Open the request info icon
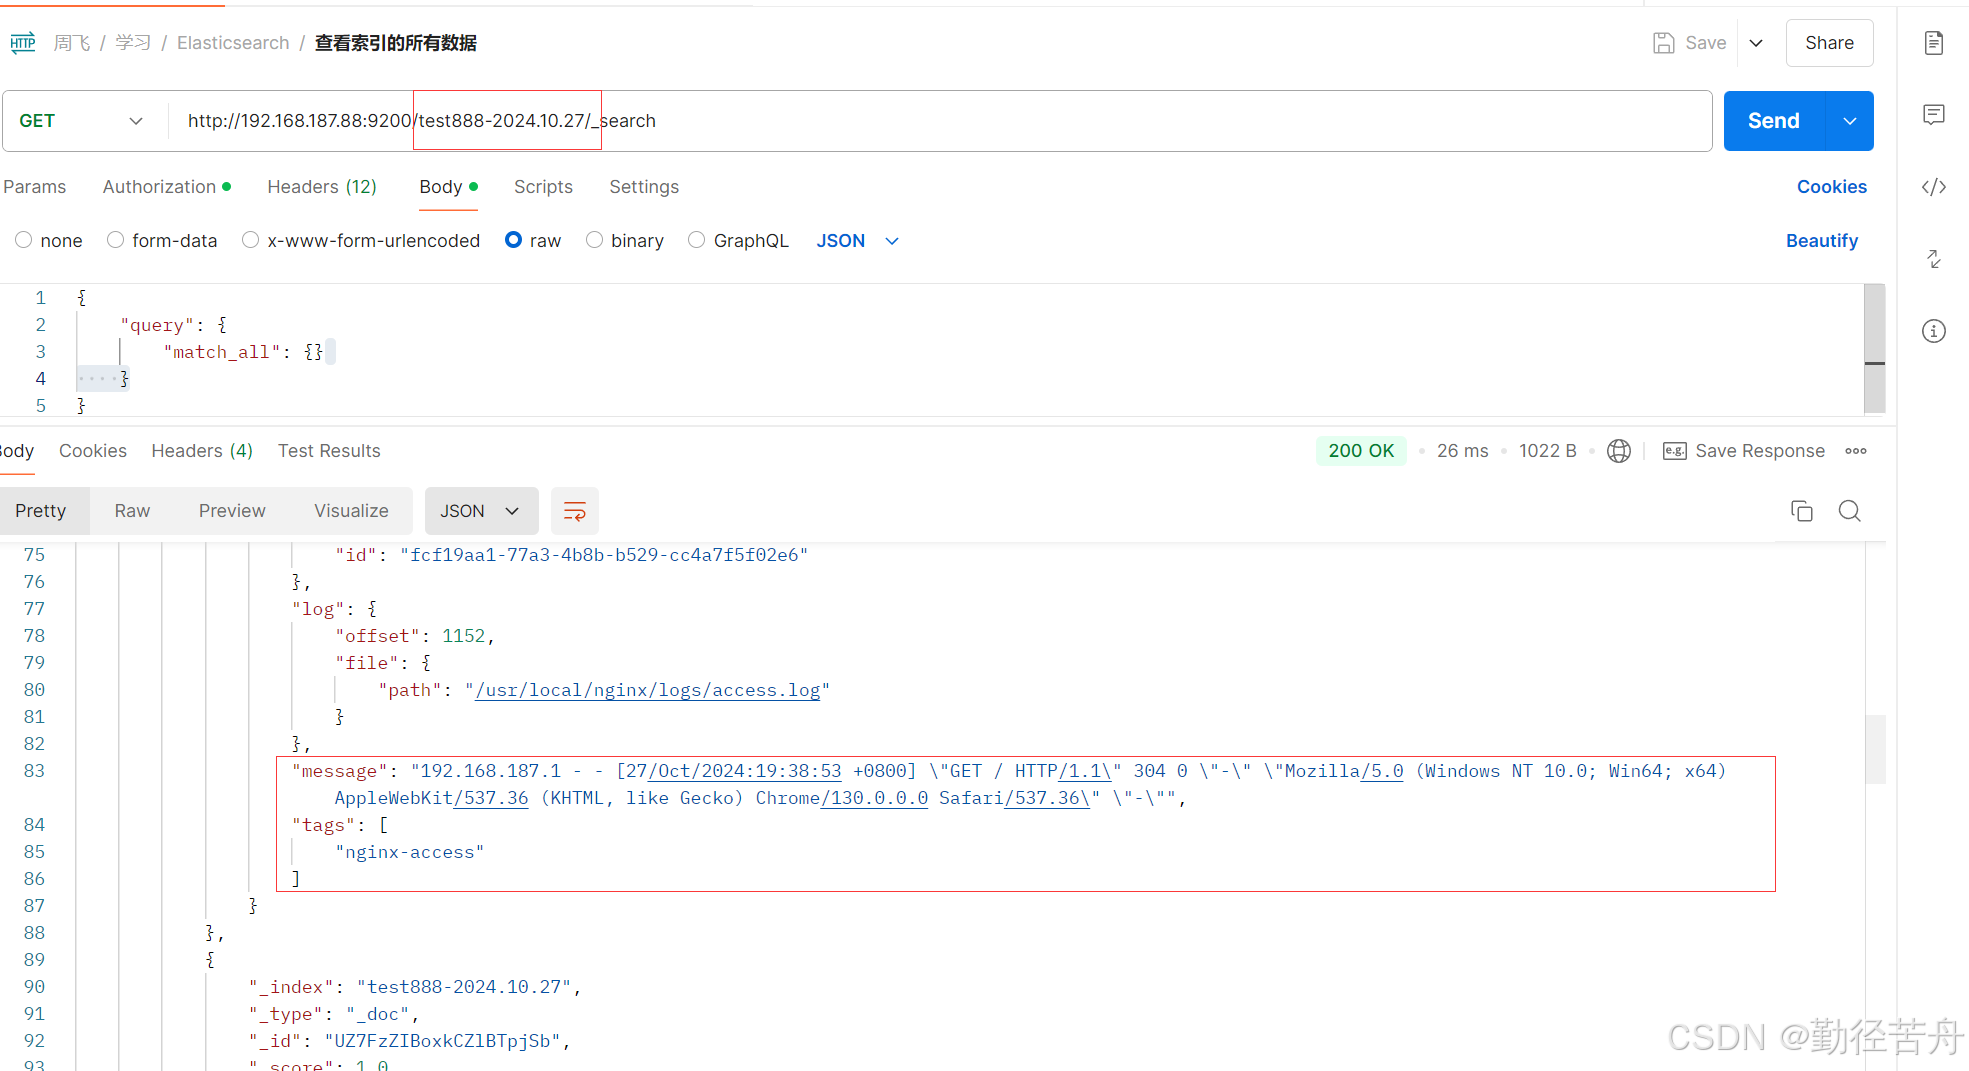Screen dimensions: 1969x1071 pyautogui.click(x=1934, y=331)
